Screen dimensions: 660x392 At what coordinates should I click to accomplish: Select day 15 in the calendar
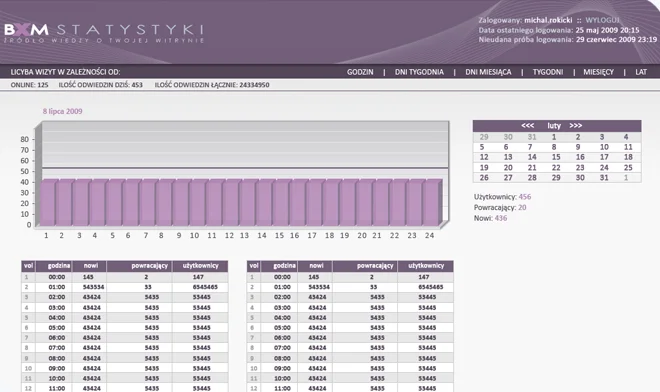(x=556, y=157)
